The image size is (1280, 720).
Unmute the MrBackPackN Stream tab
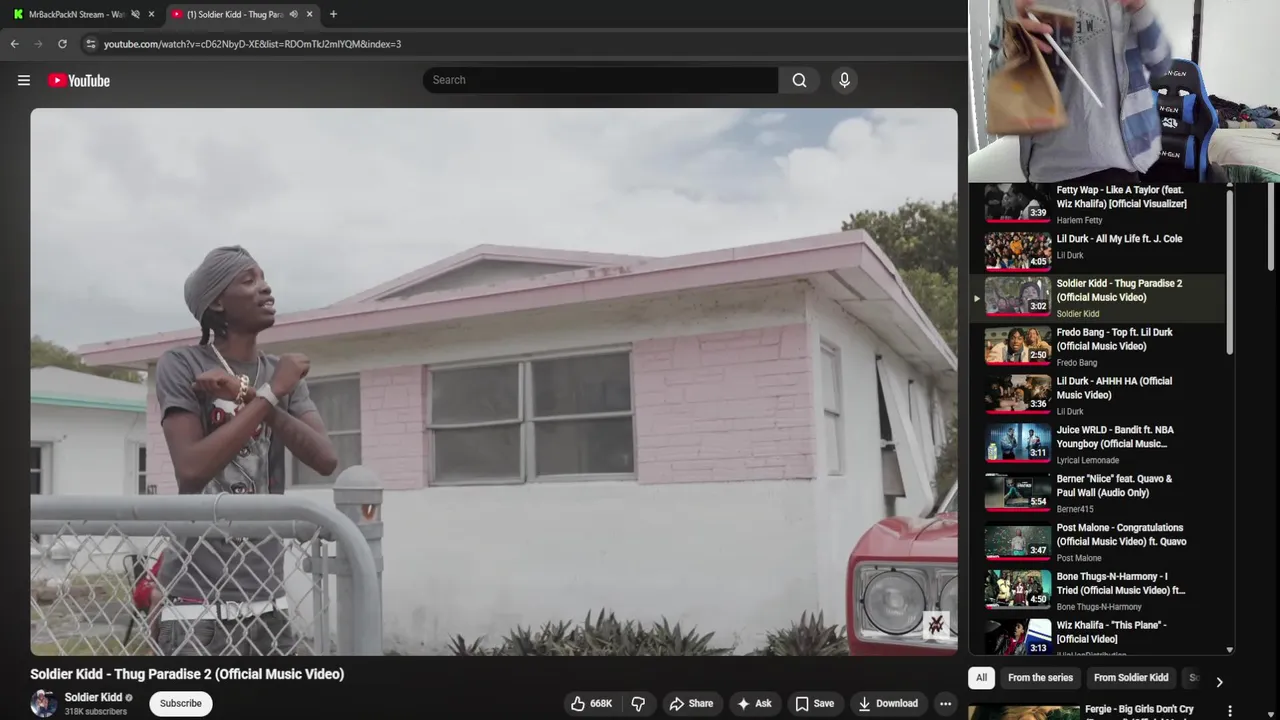coord(135,14)
